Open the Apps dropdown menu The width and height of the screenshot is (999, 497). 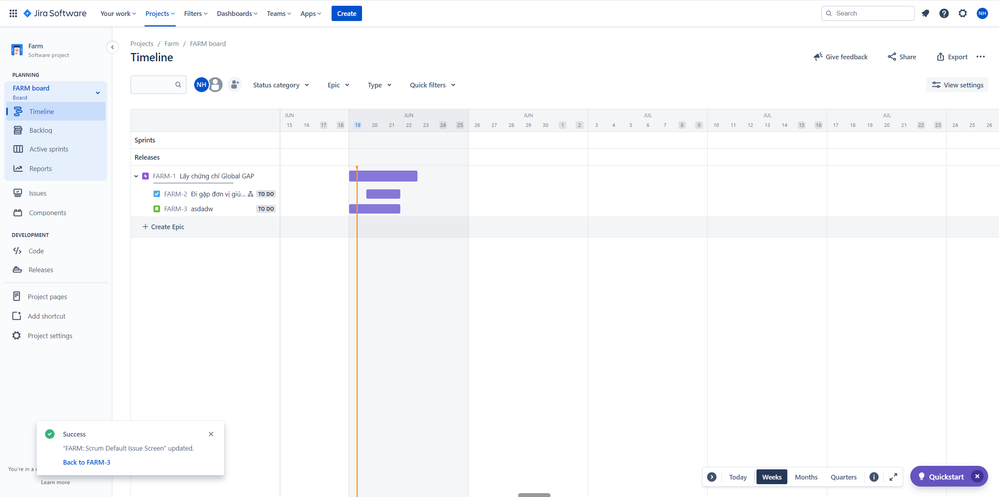[x=311, y=13]
